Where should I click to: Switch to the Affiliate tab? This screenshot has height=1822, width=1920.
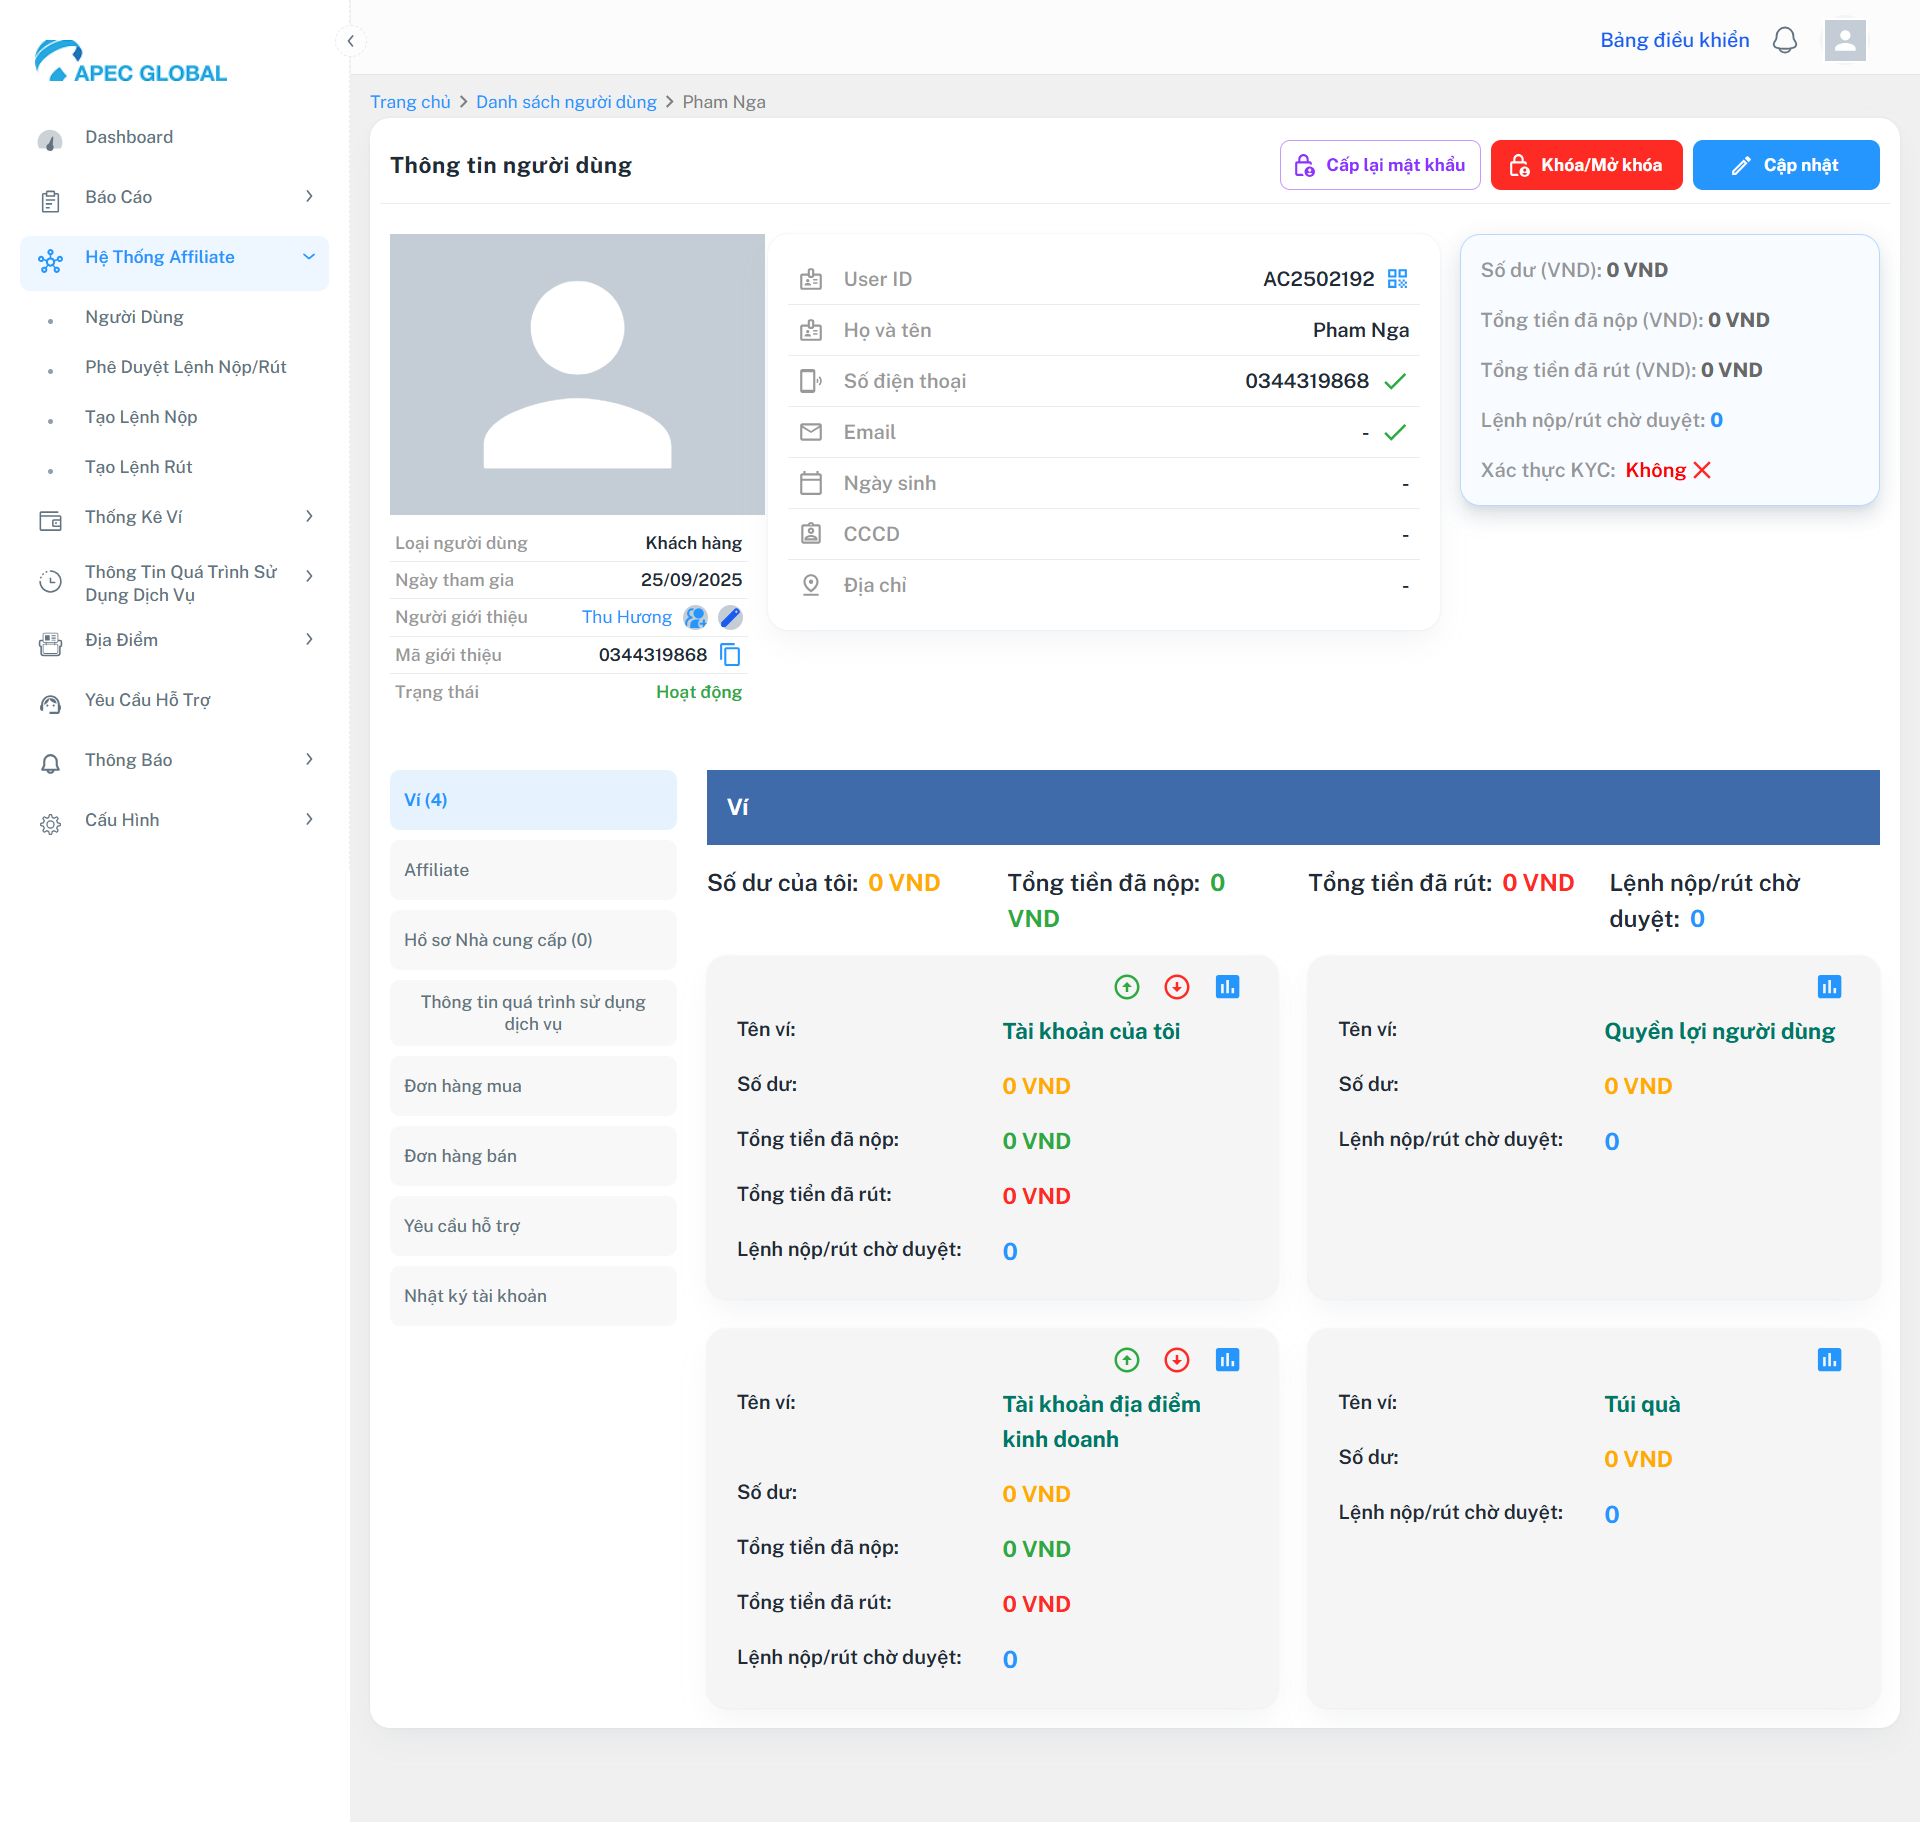pos(533,870)
